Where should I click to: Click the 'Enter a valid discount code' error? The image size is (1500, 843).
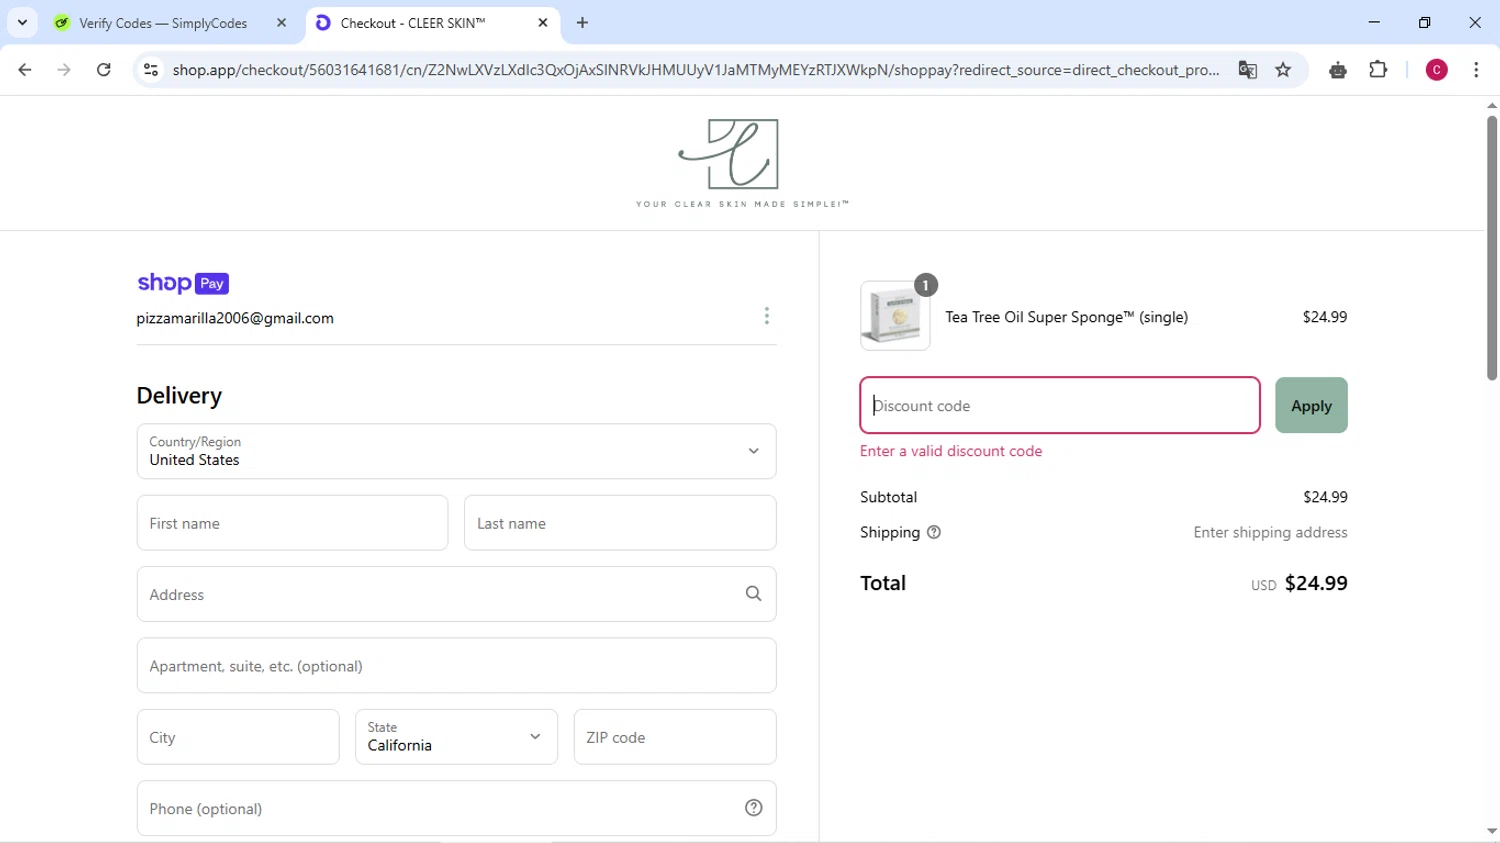951,451
